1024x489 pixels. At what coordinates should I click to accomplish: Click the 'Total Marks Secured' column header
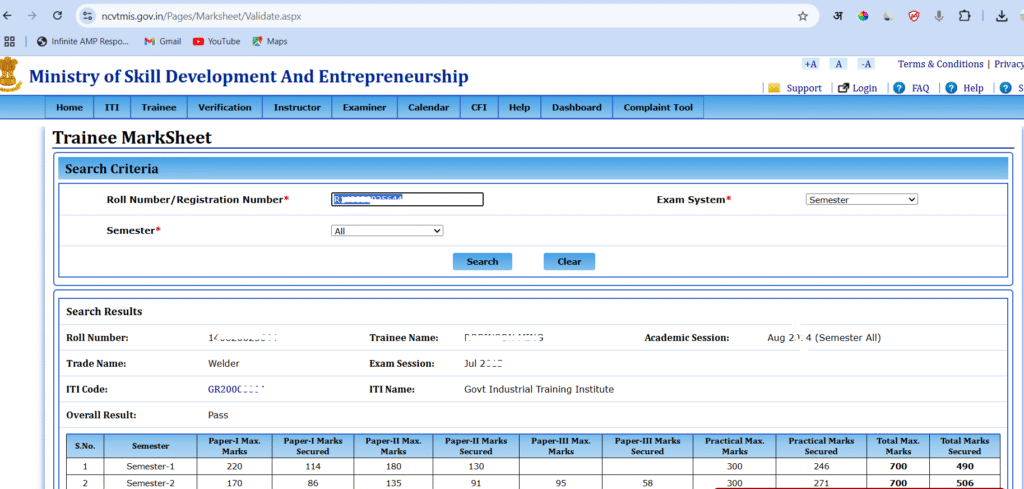coord(965,446)
